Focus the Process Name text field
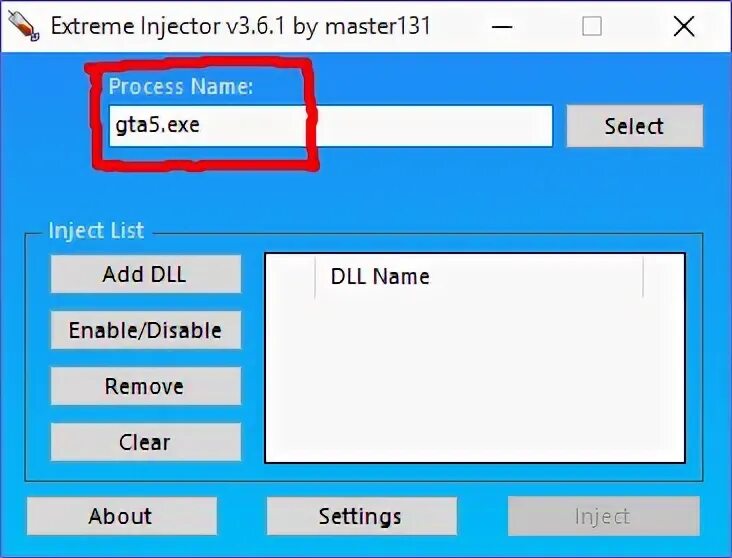732x558 pixels. click(x=331, y=126)
